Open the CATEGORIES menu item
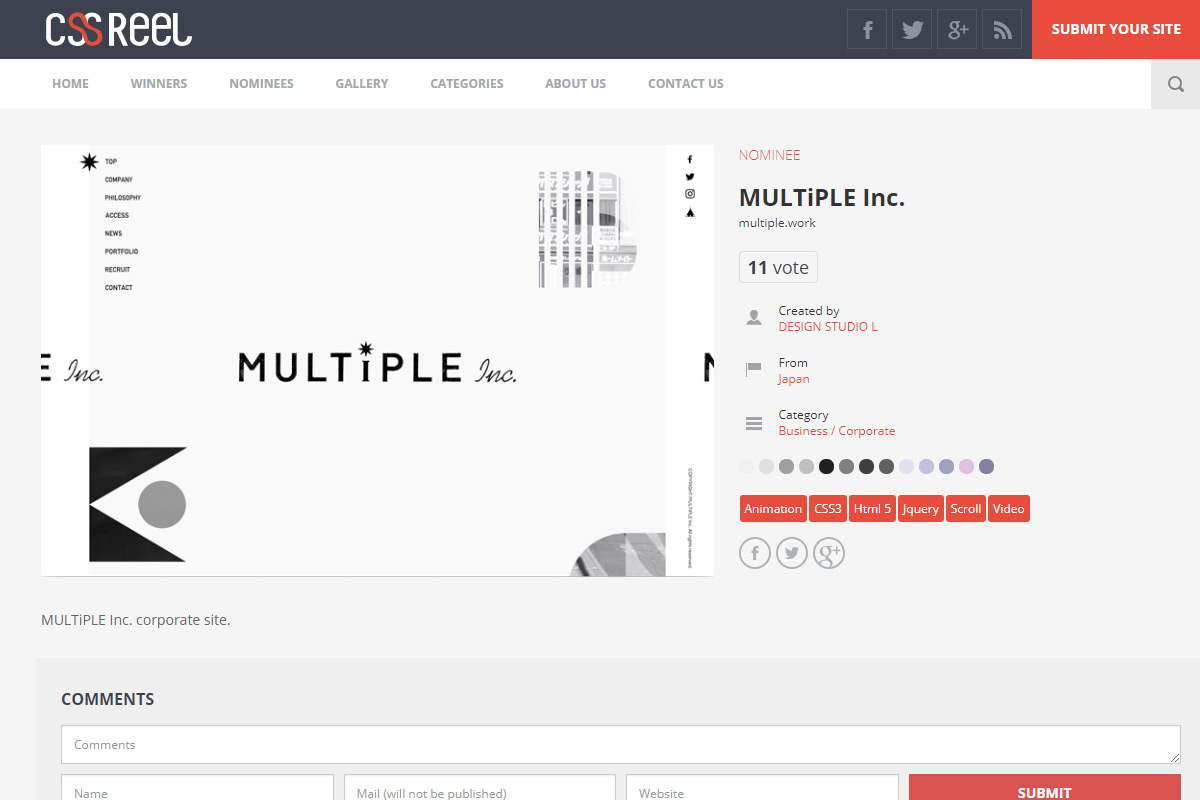The width and height of the screenshot is (1200, 800). coord(467,84)
